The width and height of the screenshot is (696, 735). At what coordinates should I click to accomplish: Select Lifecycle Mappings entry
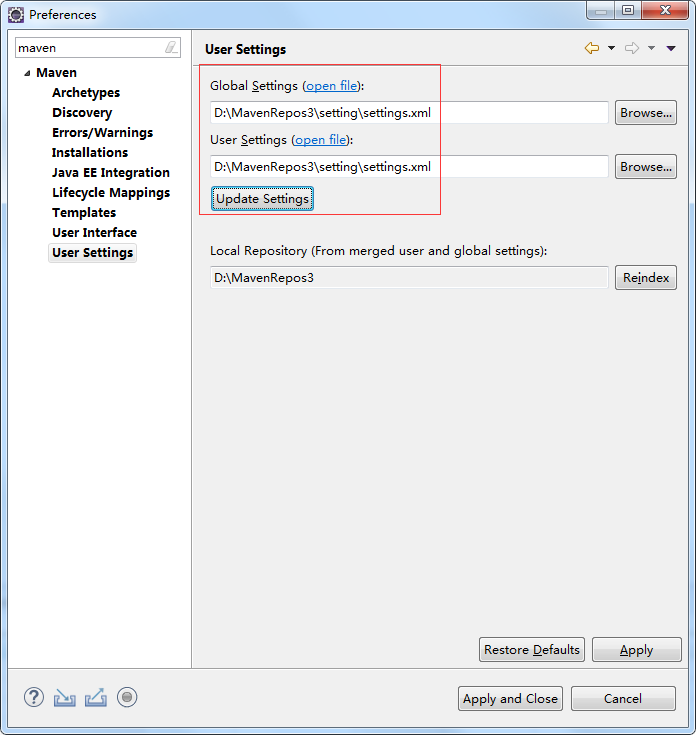(x=111, y=193)
